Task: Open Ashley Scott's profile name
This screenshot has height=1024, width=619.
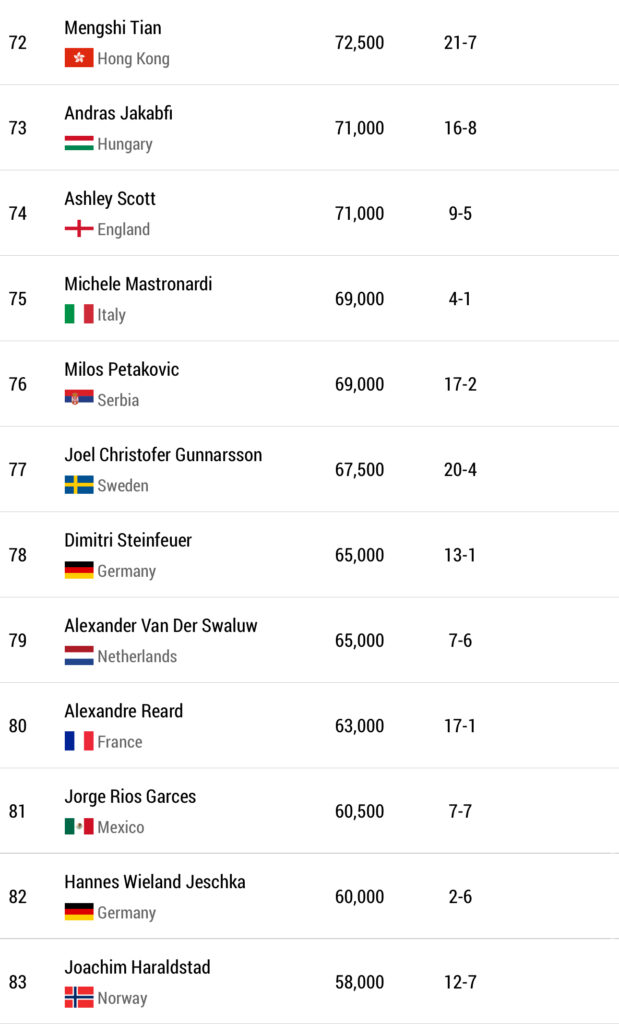Action: 110,199
